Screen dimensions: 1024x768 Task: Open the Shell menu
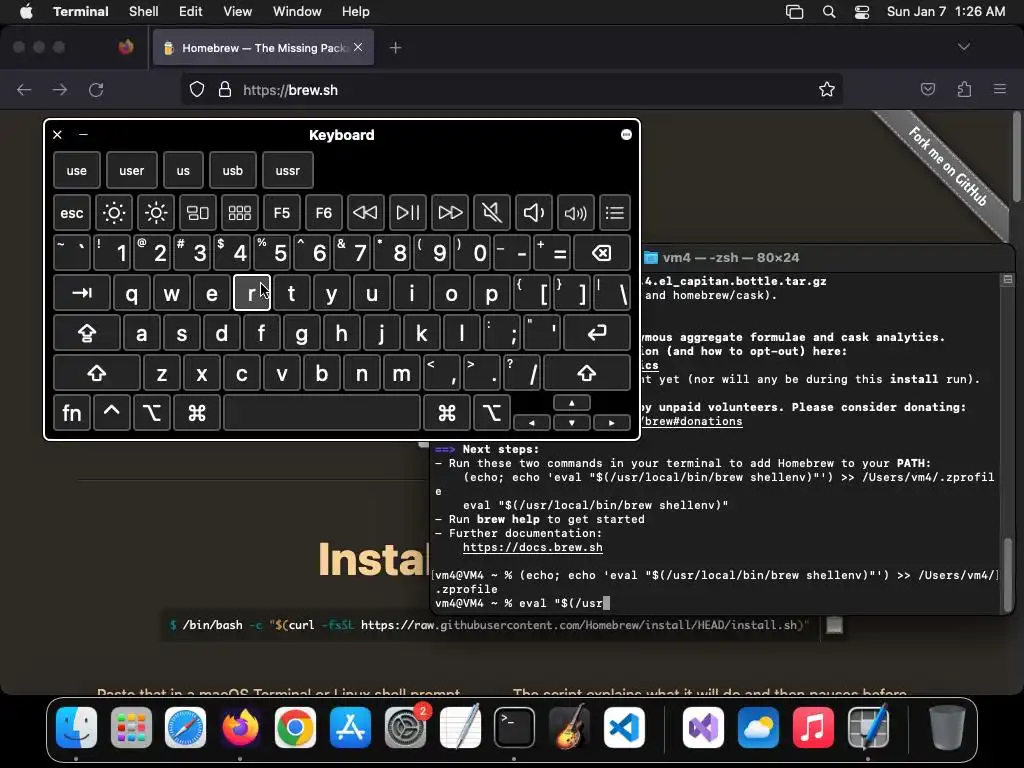[144, 12]
